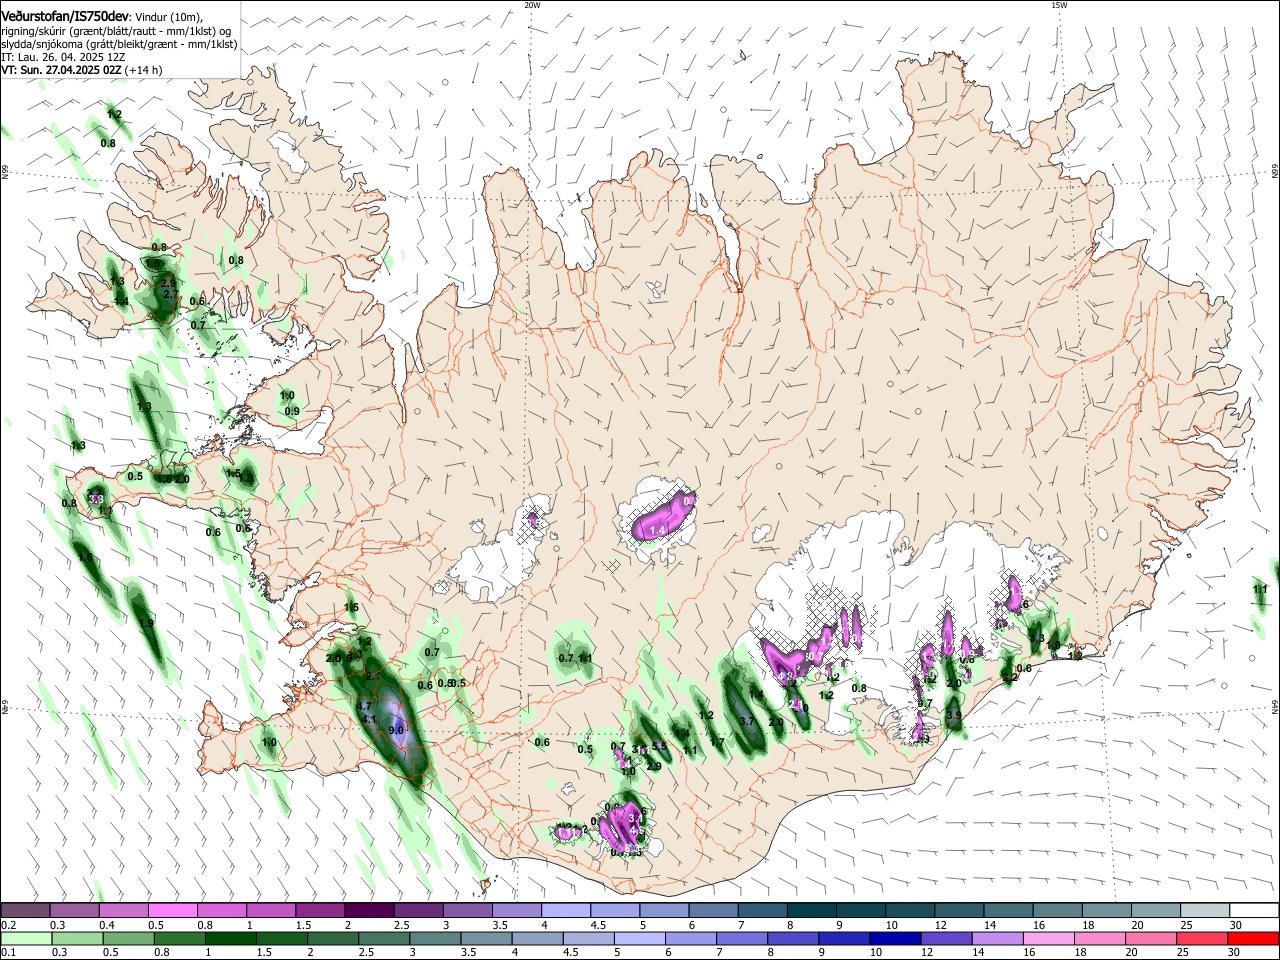Select the darkest green lower swatch starting at 1
The image size is (1280, 960).
231,938
